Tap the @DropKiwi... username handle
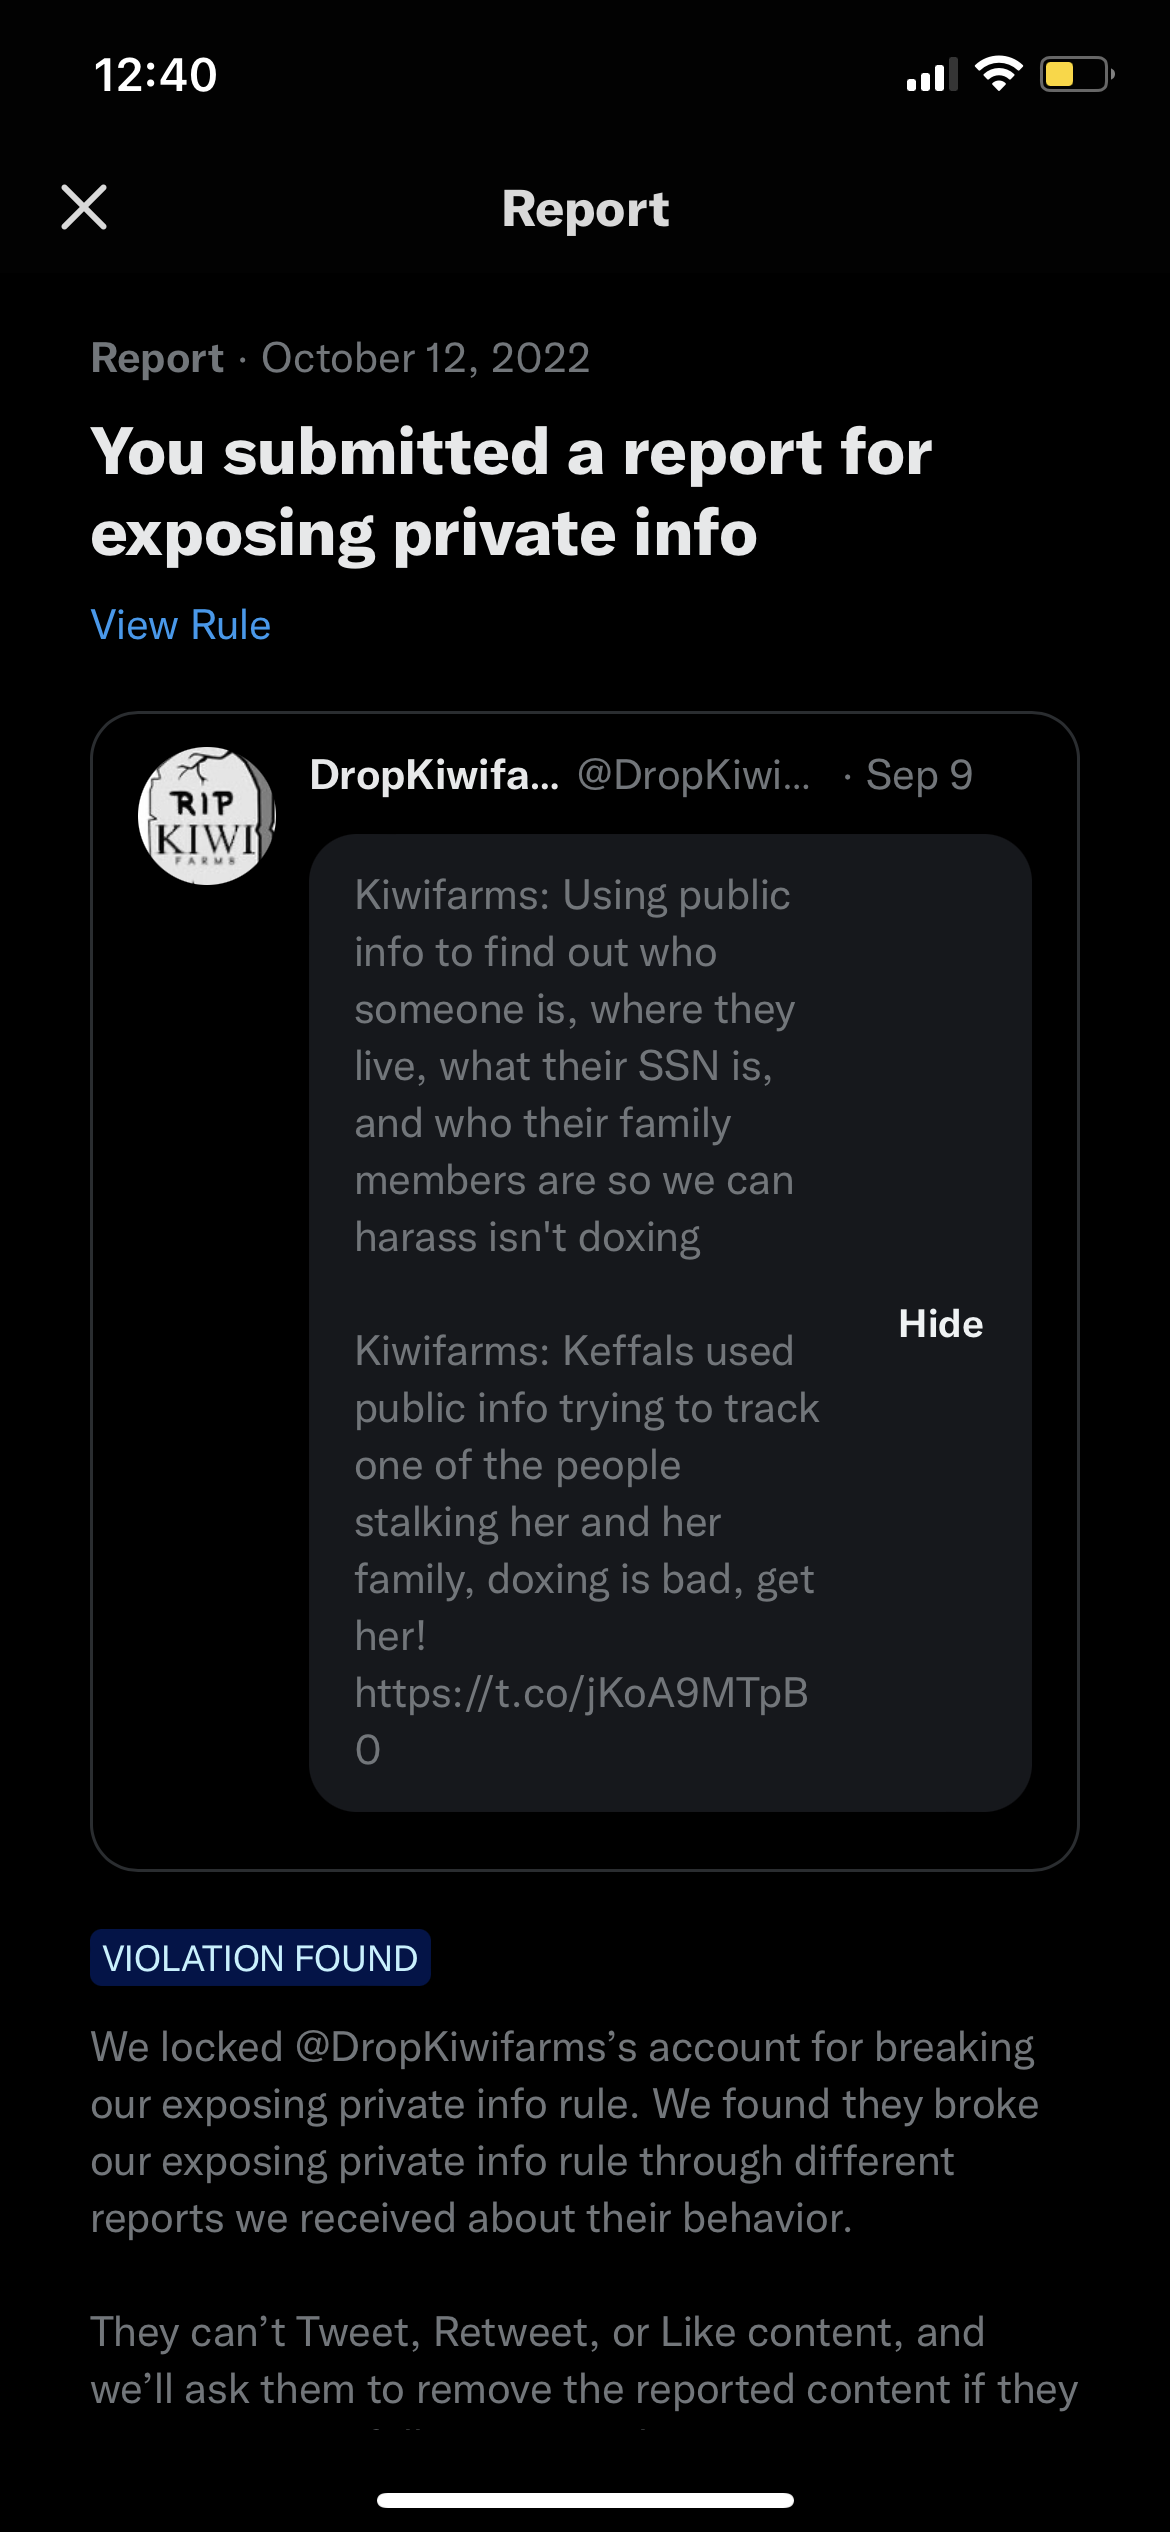The height and width of the screenshot is (2532, 1170). pos(694,775)
